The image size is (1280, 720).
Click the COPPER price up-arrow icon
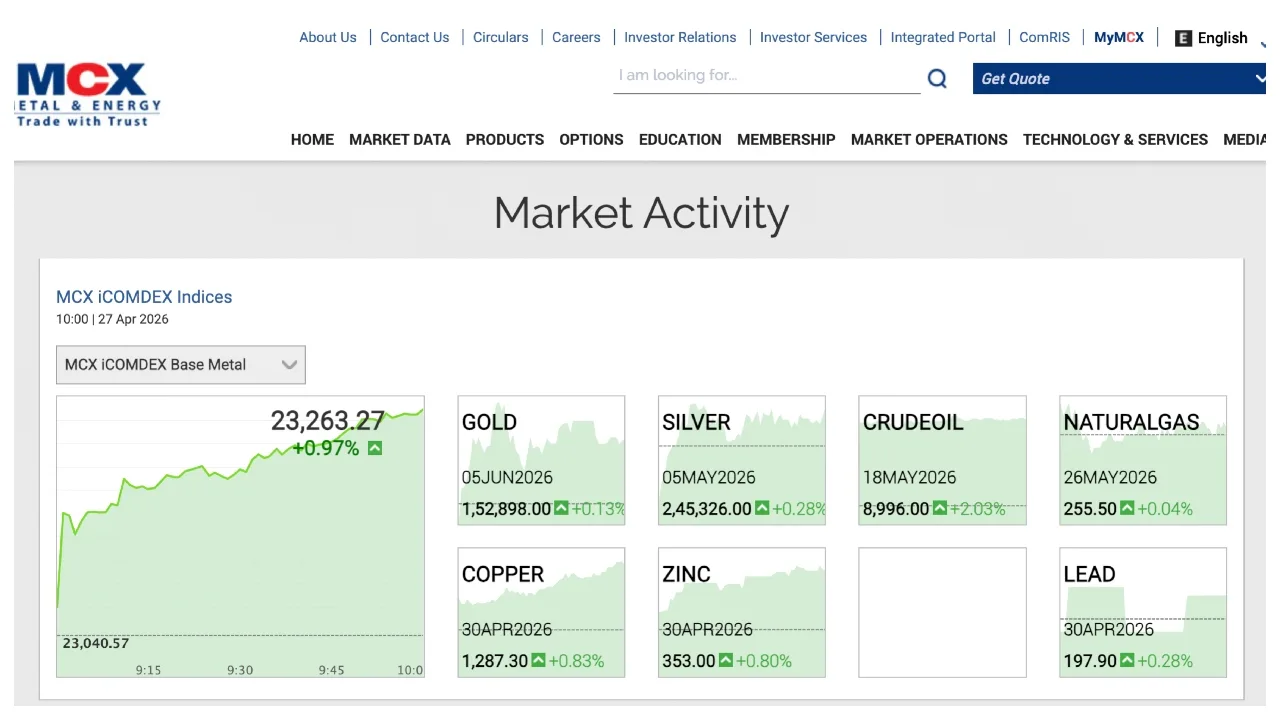click(x=538, y=661)
